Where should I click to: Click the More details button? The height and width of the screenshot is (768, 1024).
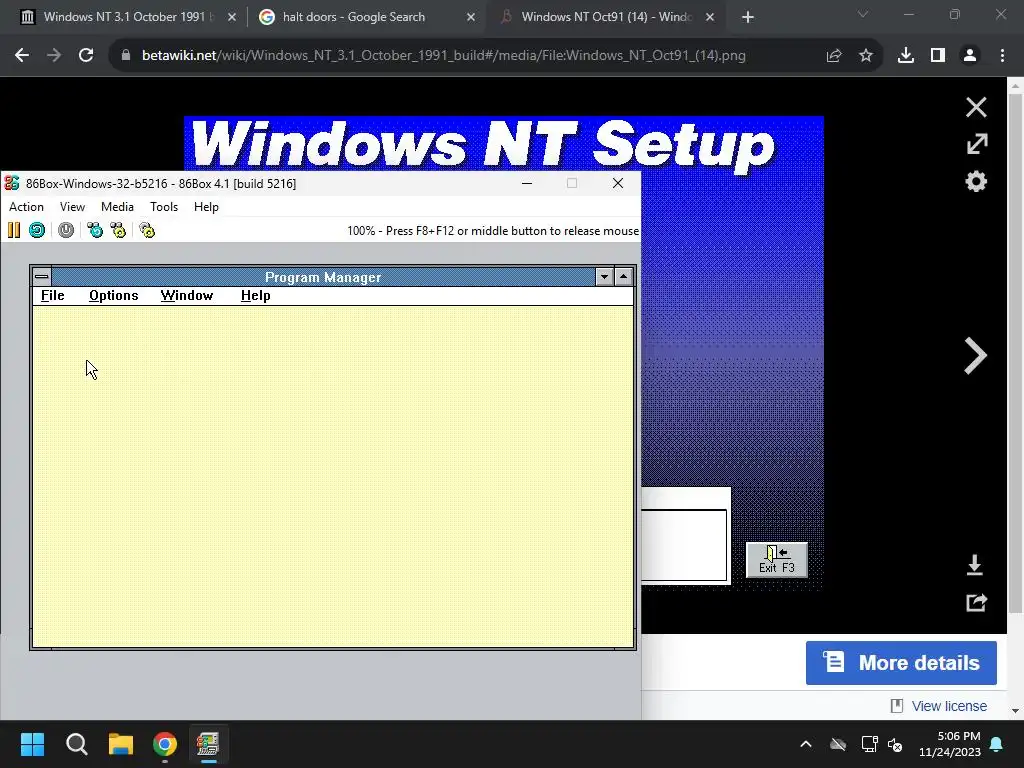tap(901, 663)
